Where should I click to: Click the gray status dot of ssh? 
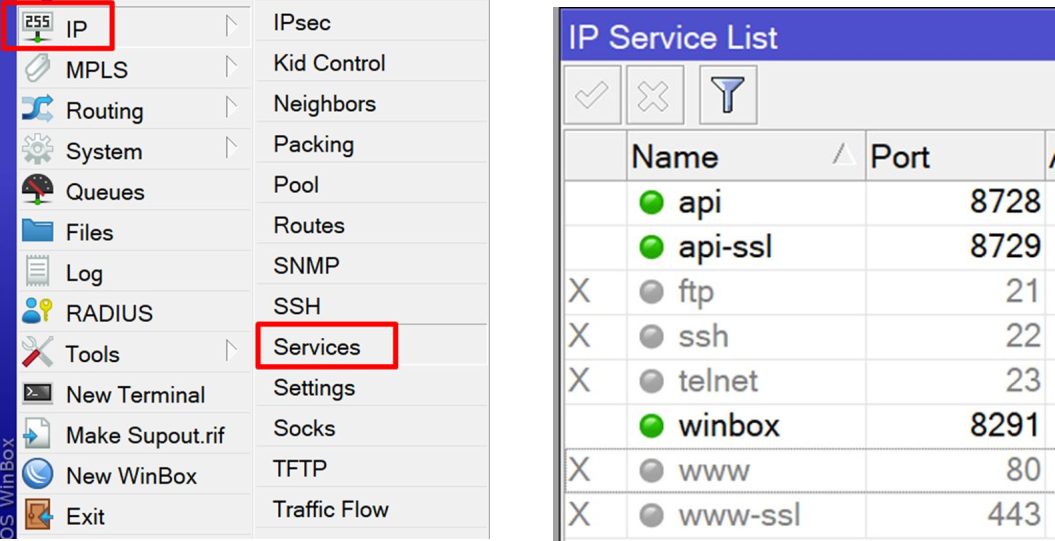pos(651,336)
